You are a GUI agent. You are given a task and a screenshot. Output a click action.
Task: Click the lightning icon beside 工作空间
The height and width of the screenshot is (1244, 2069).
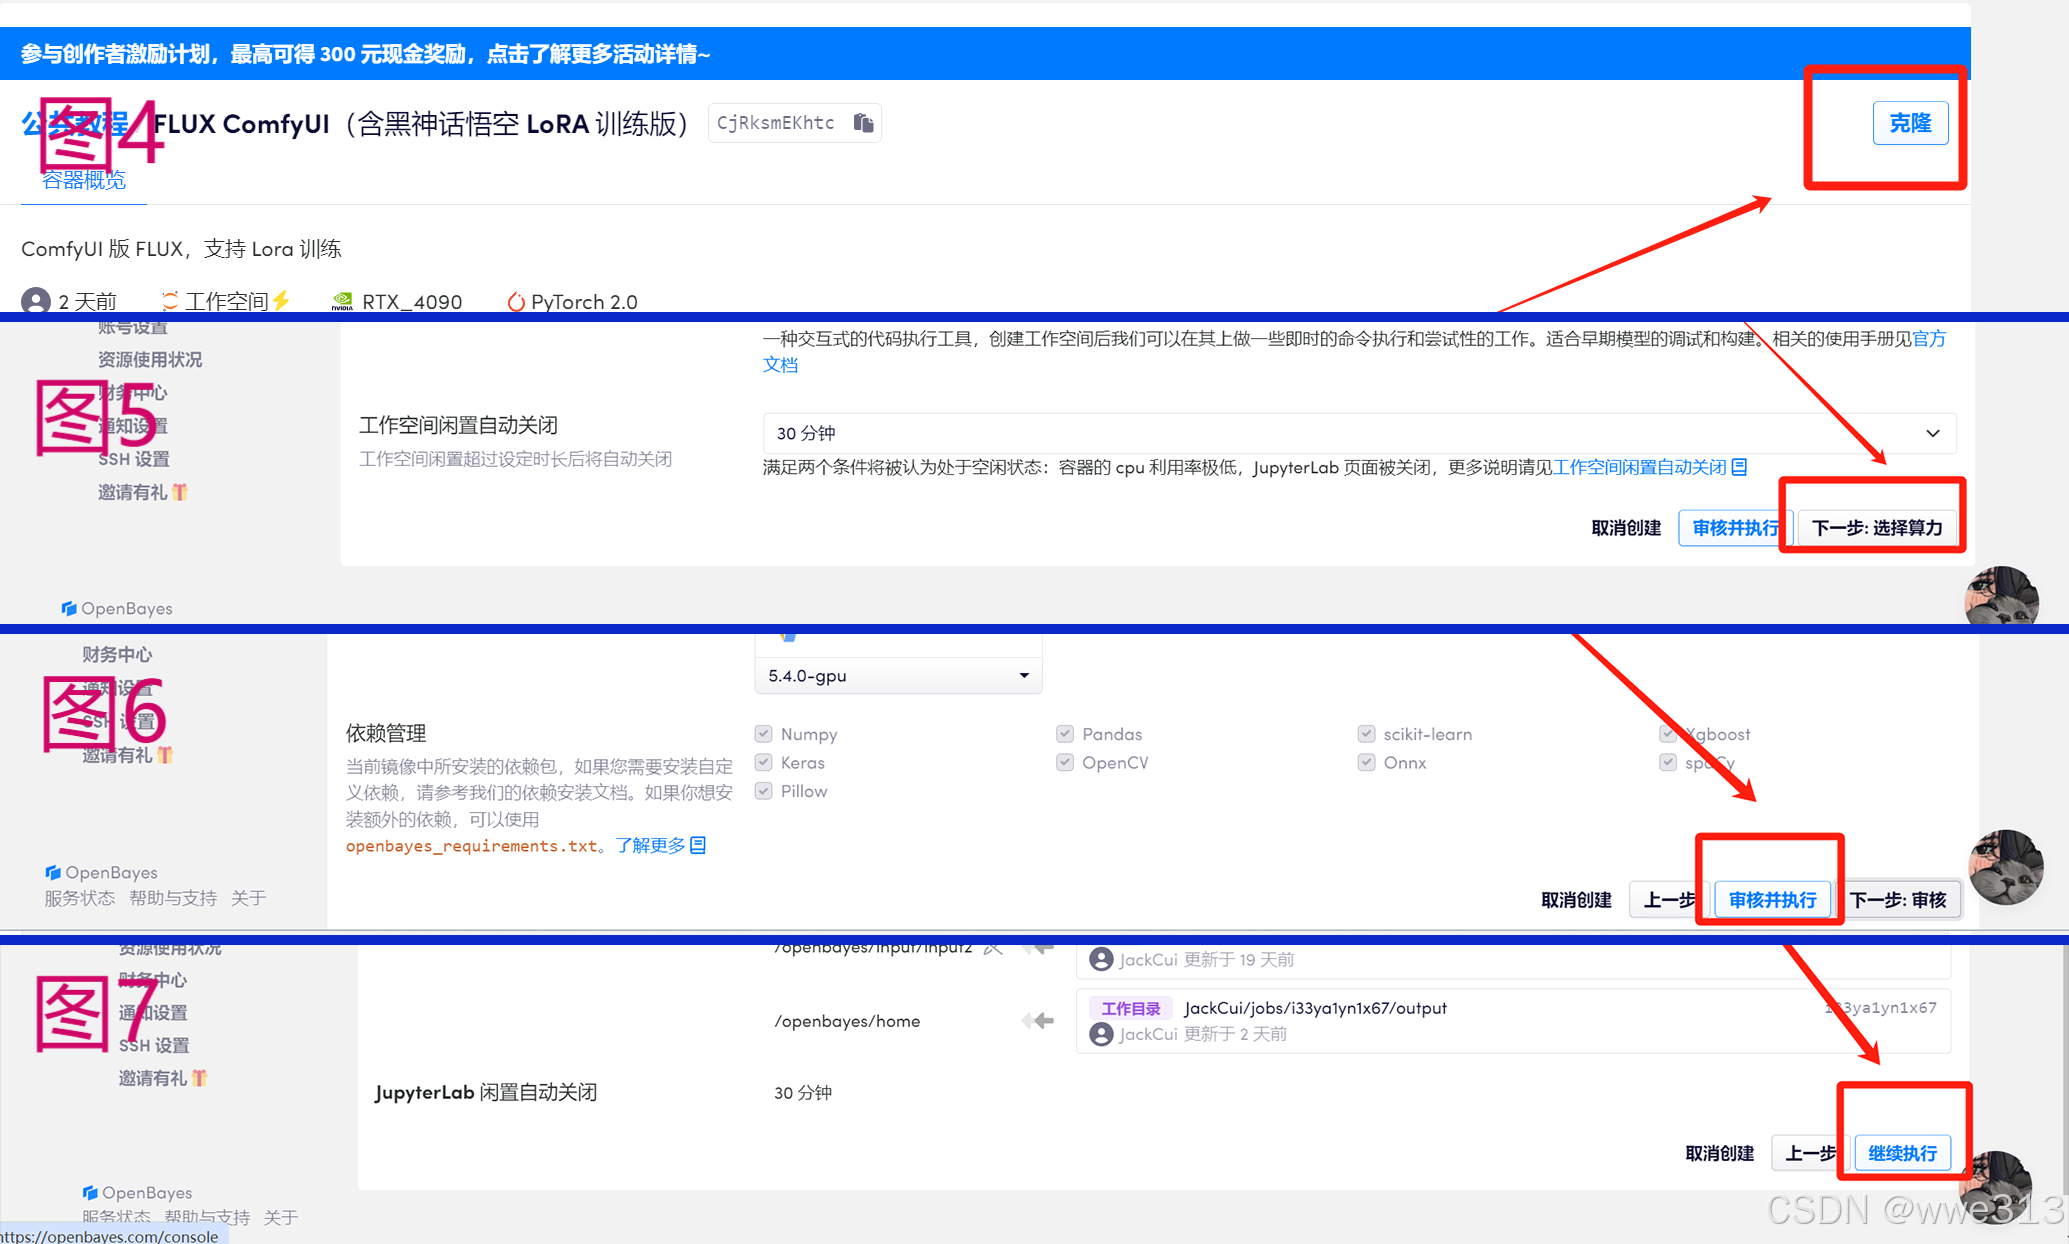pos(281,299)
